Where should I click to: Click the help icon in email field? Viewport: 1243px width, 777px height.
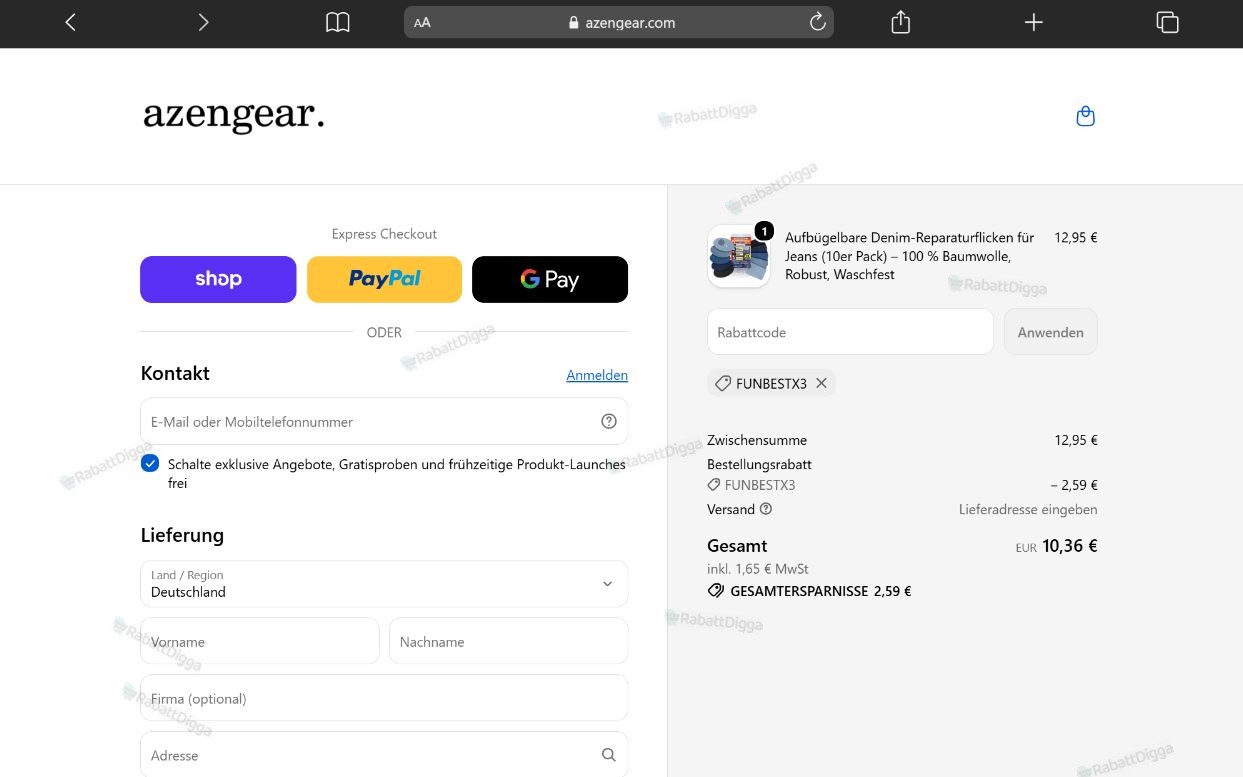click(608, 421)
